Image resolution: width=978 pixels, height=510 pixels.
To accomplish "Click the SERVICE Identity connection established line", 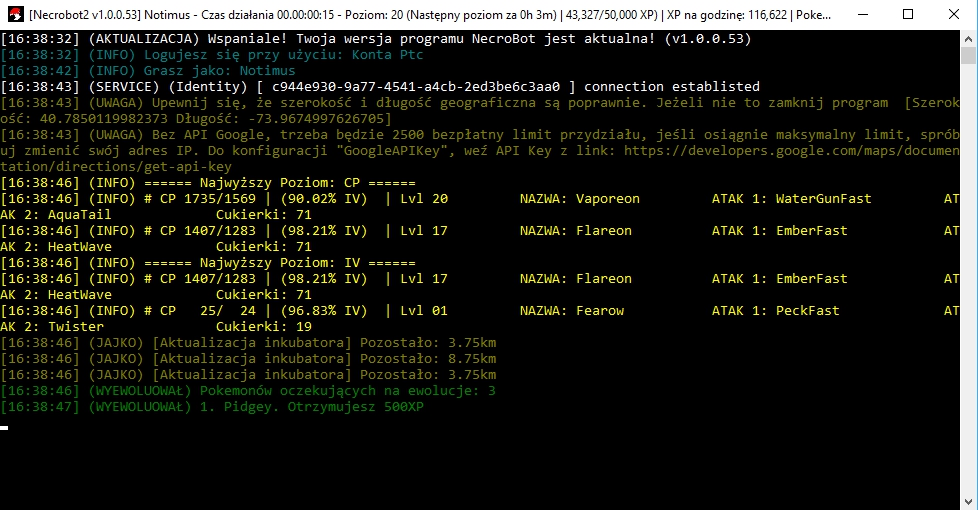I will [x=380, y=87].
